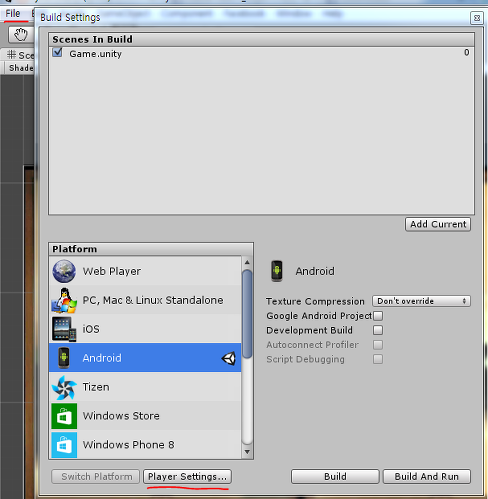The height and width of the screenshot is (499, 488).
Task: Select the Game.unity scene row
Action: point(261,53)
